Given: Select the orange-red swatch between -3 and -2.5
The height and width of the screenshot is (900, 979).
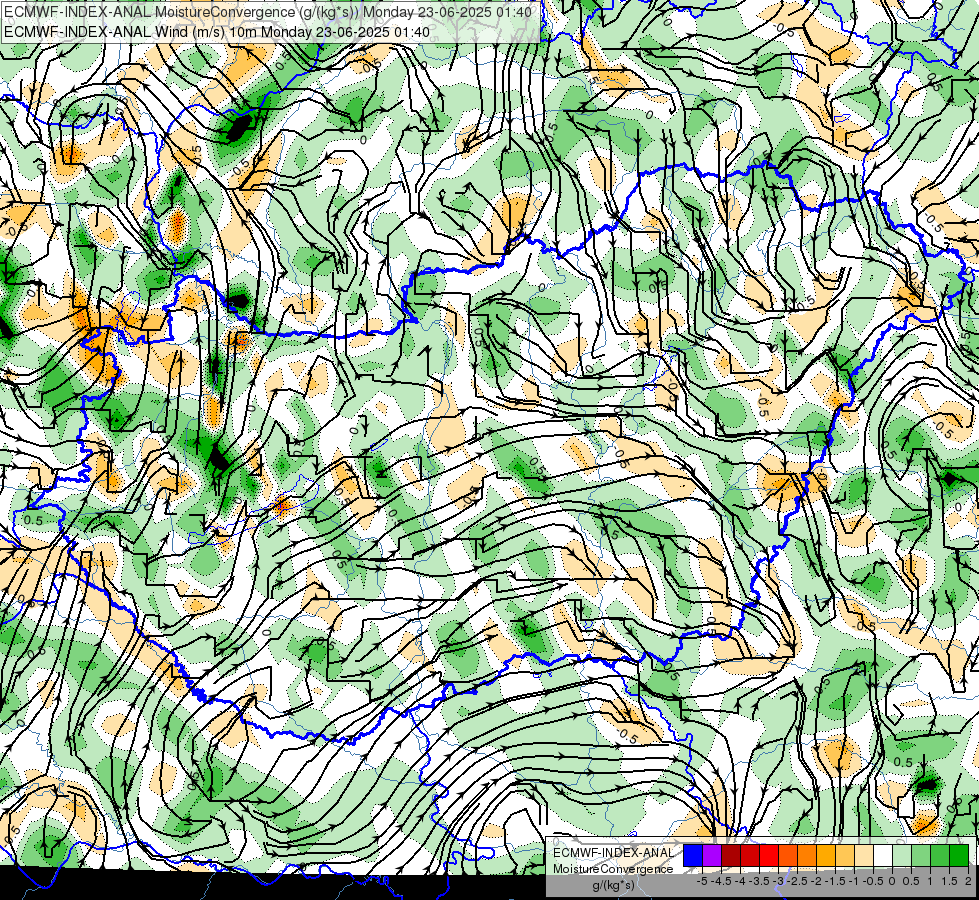Looking at the screenshot, I should [x=788, y=856].
